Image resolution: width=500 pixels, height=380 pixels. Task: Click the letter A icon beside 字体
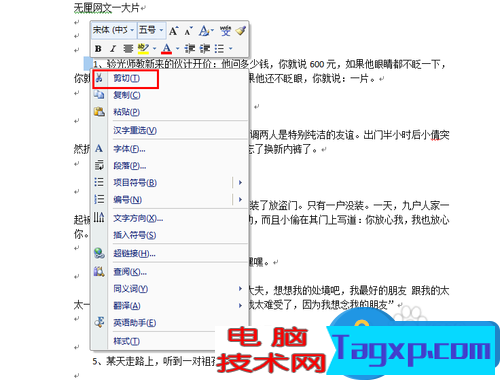(x=99, y=148)
